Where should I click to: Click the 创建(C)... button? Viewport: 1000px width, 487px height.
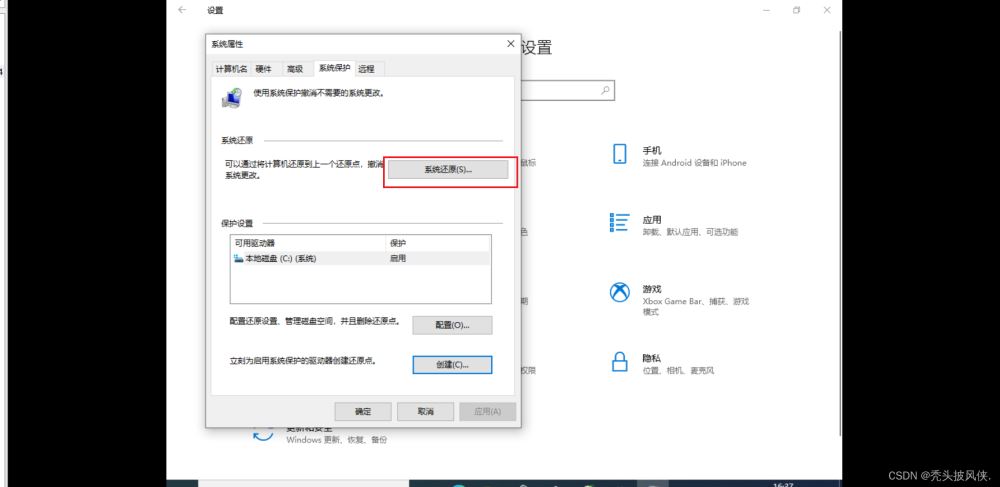tap(451, 365)
